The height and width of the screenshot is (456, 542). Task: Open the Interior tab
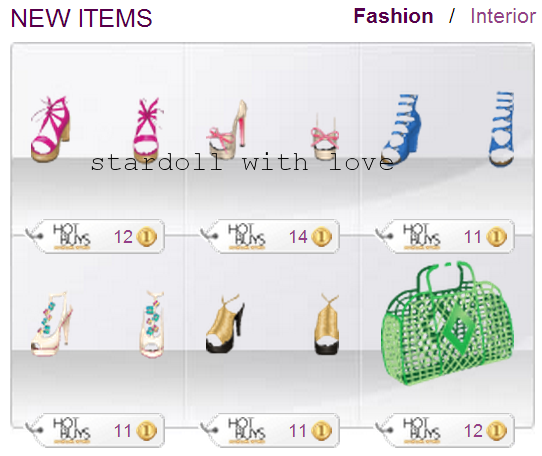point(503,16)
